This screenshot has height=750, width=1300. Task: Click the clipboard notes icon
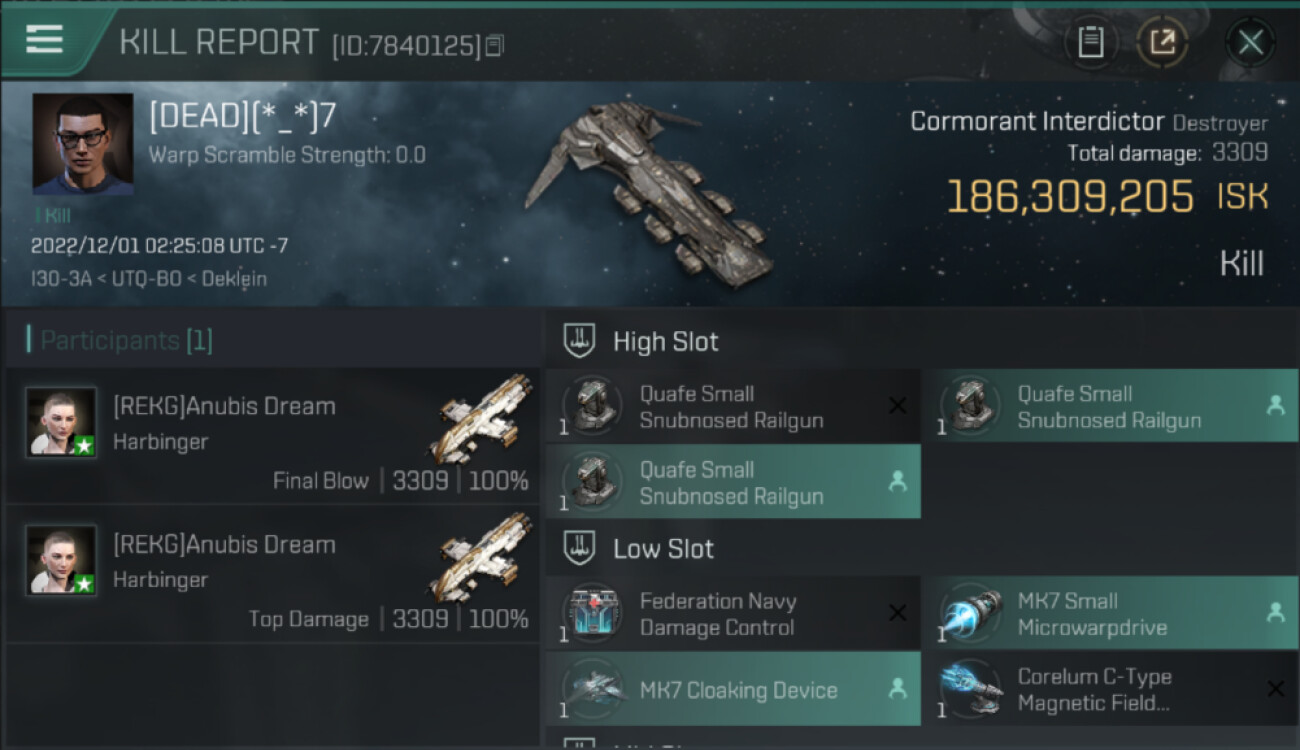click(x=1091, y=43)
